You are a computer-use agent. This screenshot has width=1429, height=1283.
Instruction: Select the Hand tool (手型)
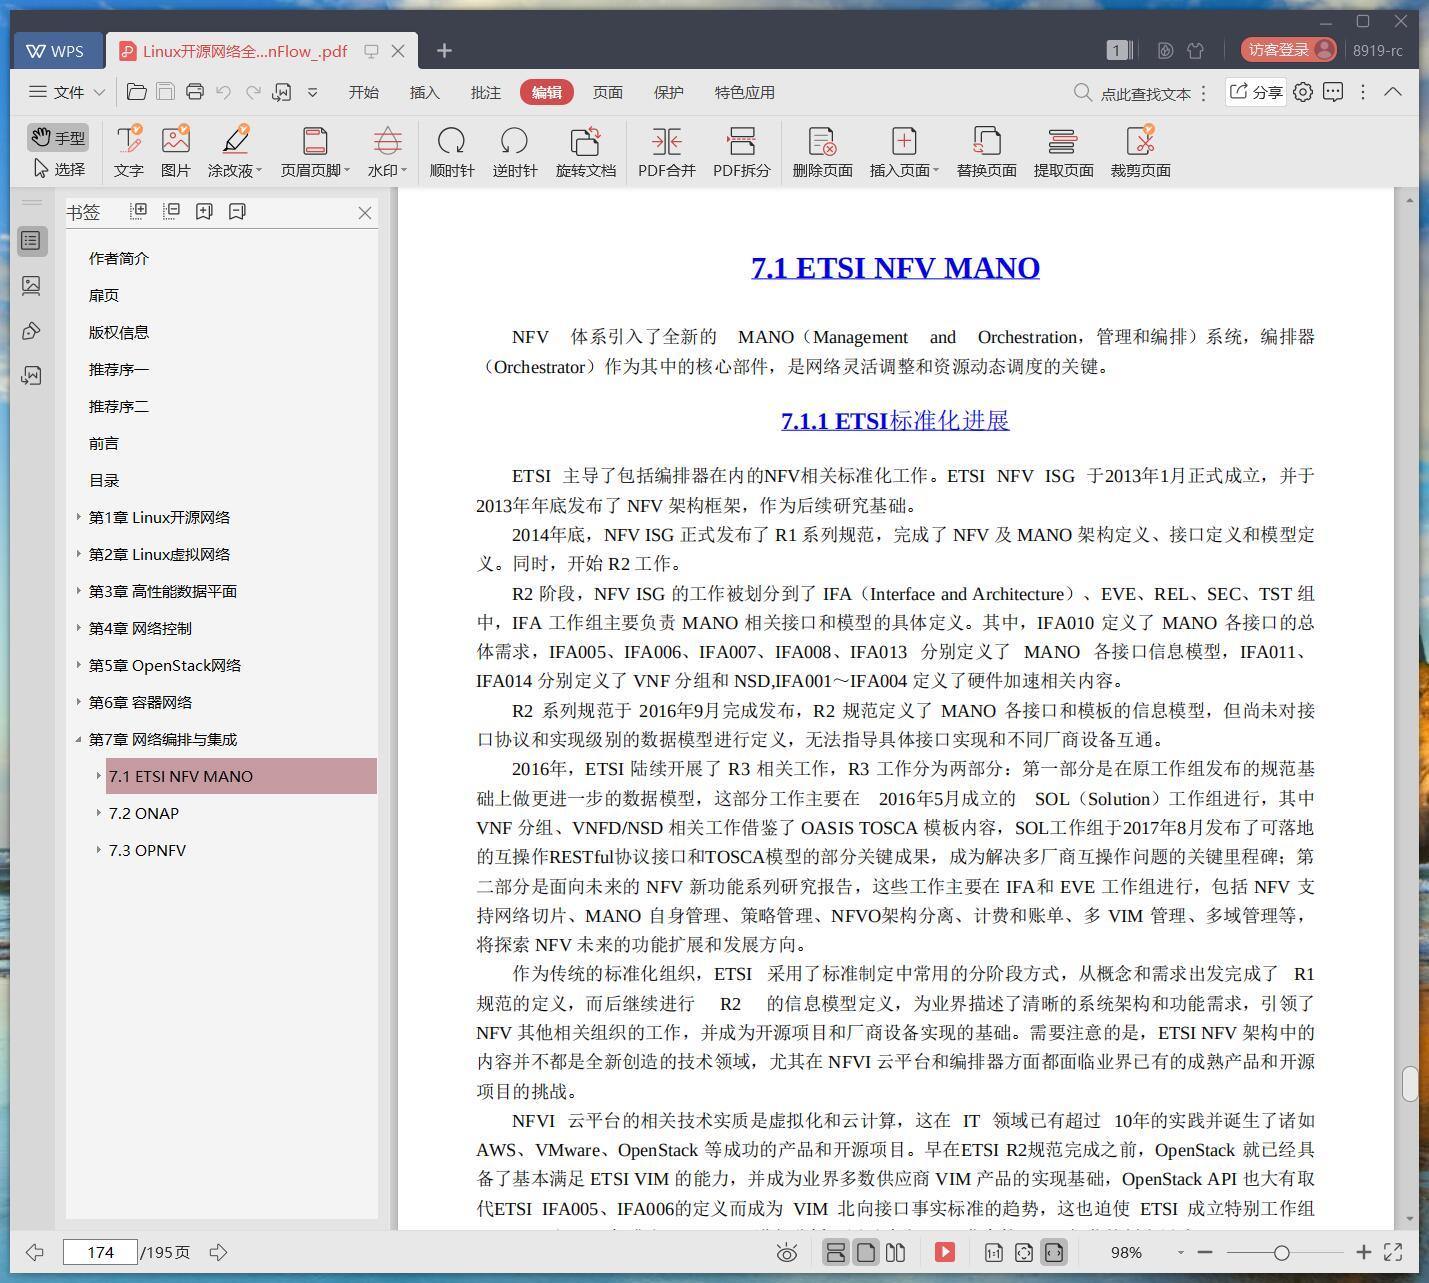pyautogui.click(x=58, y=137)
